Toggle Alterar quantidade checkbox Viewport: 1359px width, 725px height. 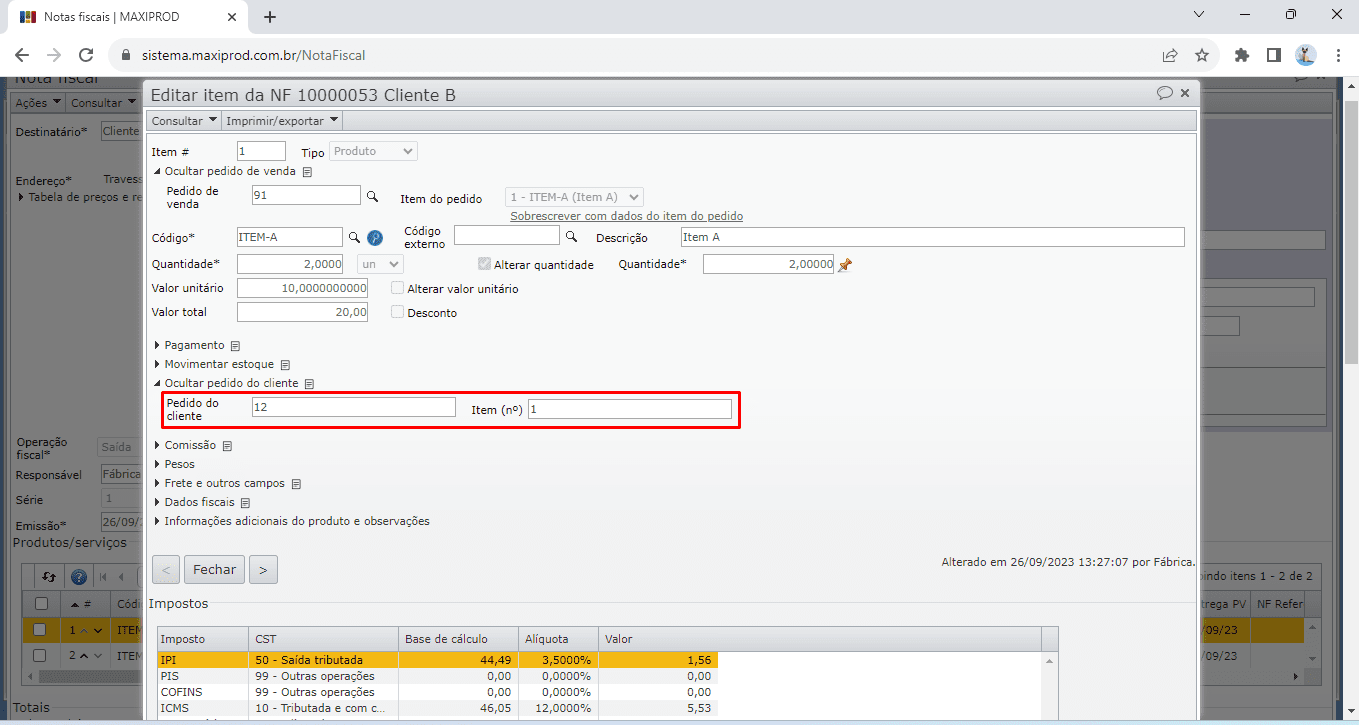tap(485, 264)
